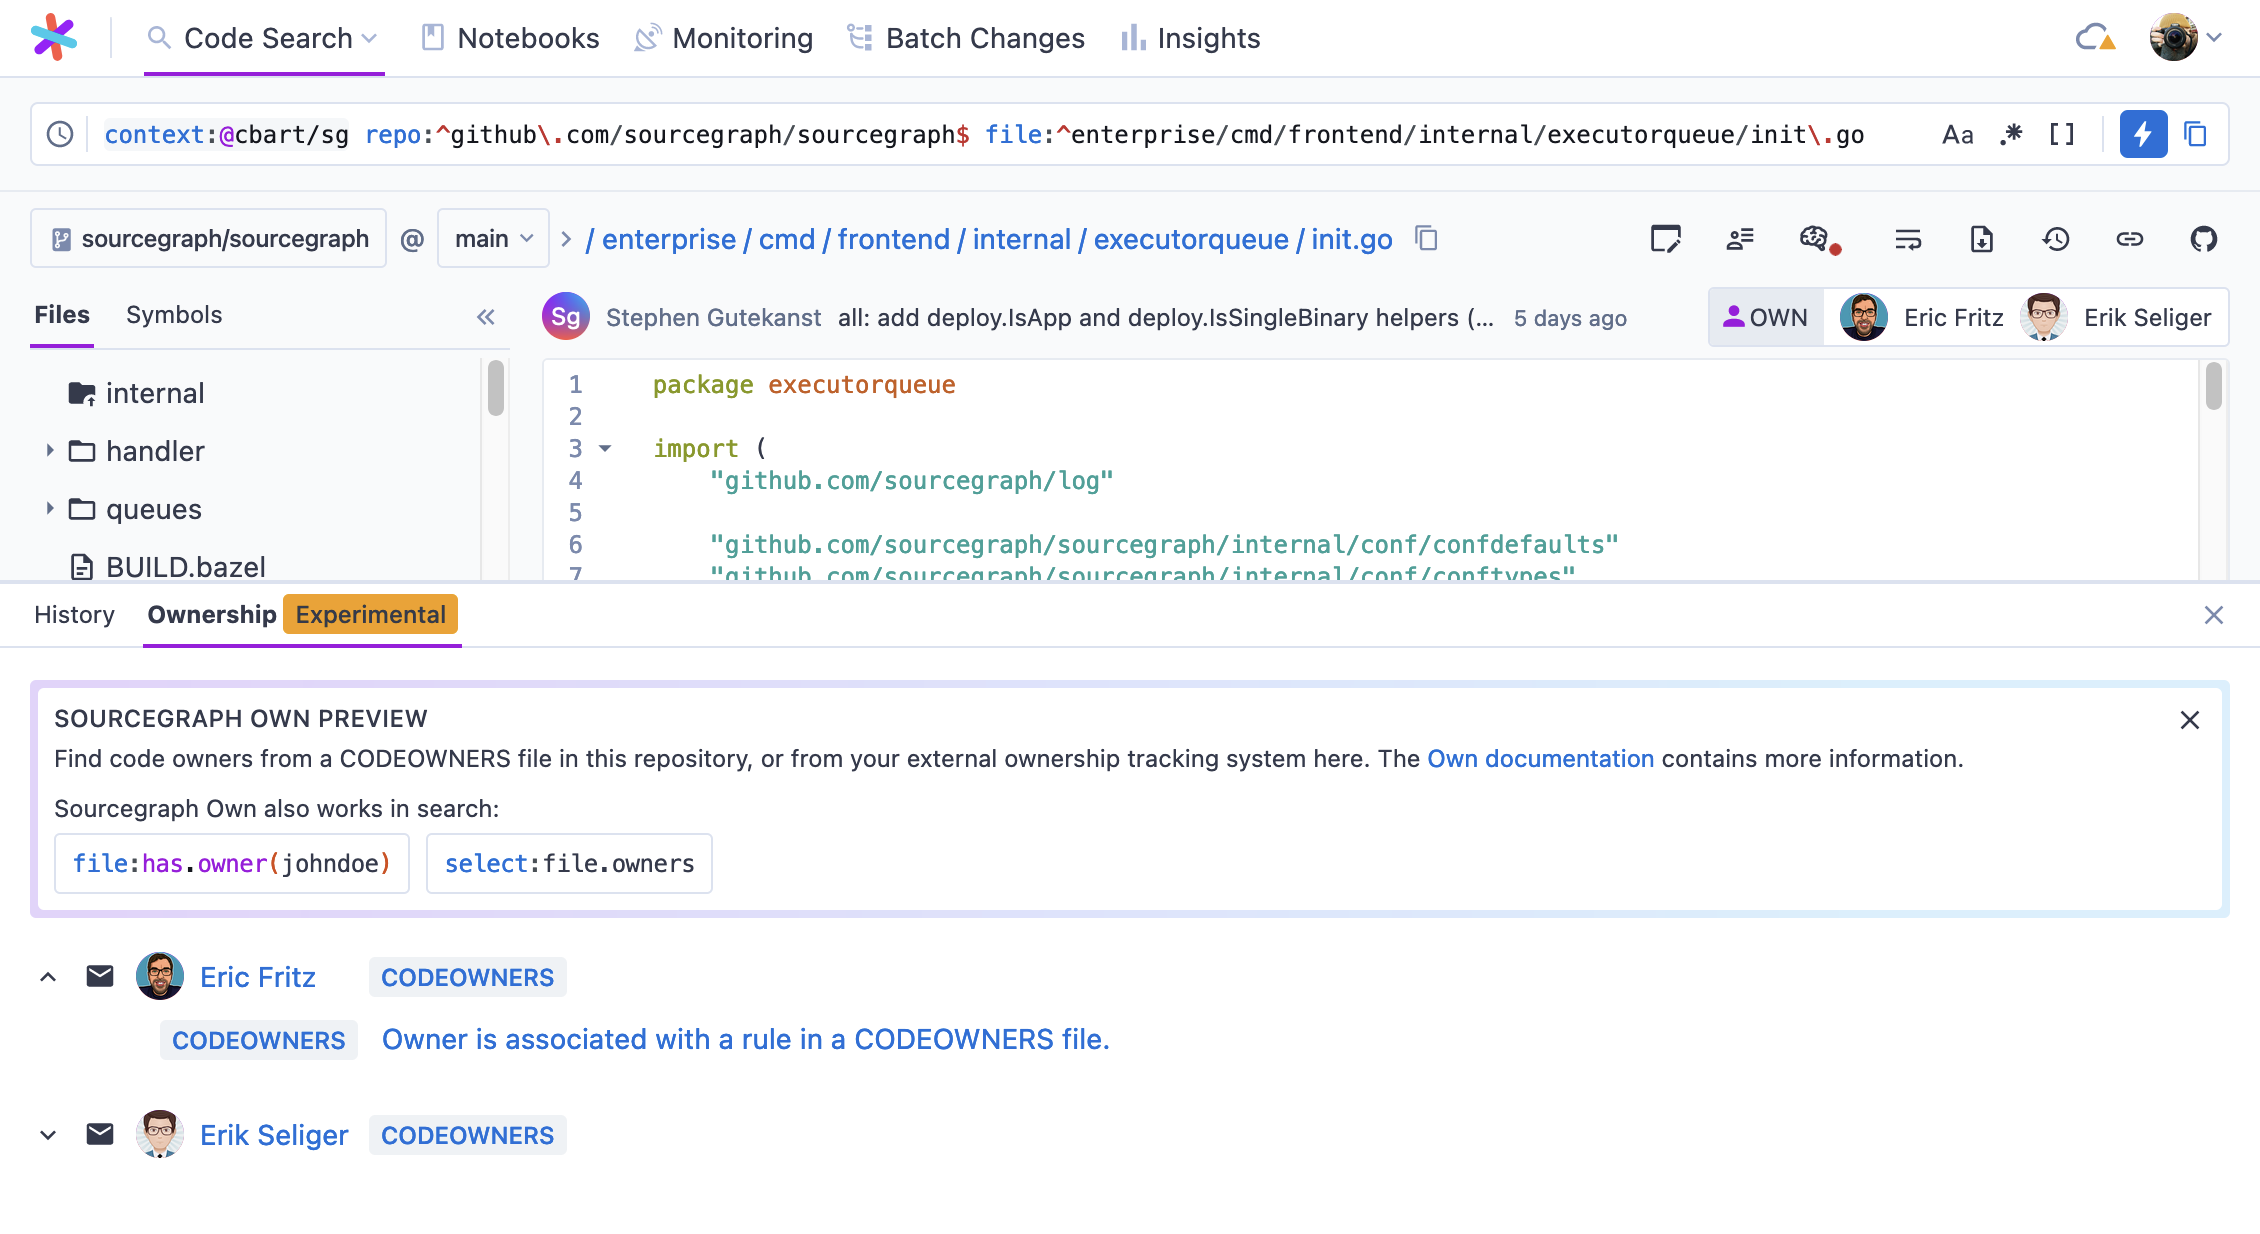Toggle regular expression search mode

click(x=2011, y=134)
